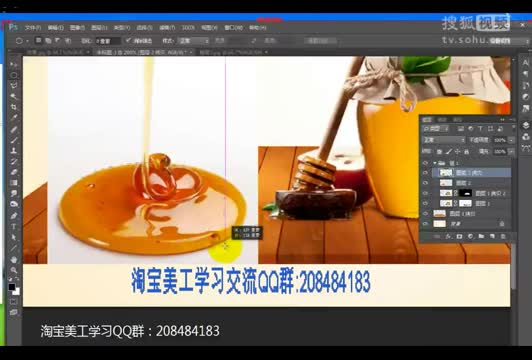This screenshot has height=360, width=532.
Task: Open the File menu
Action: point(33,27)
